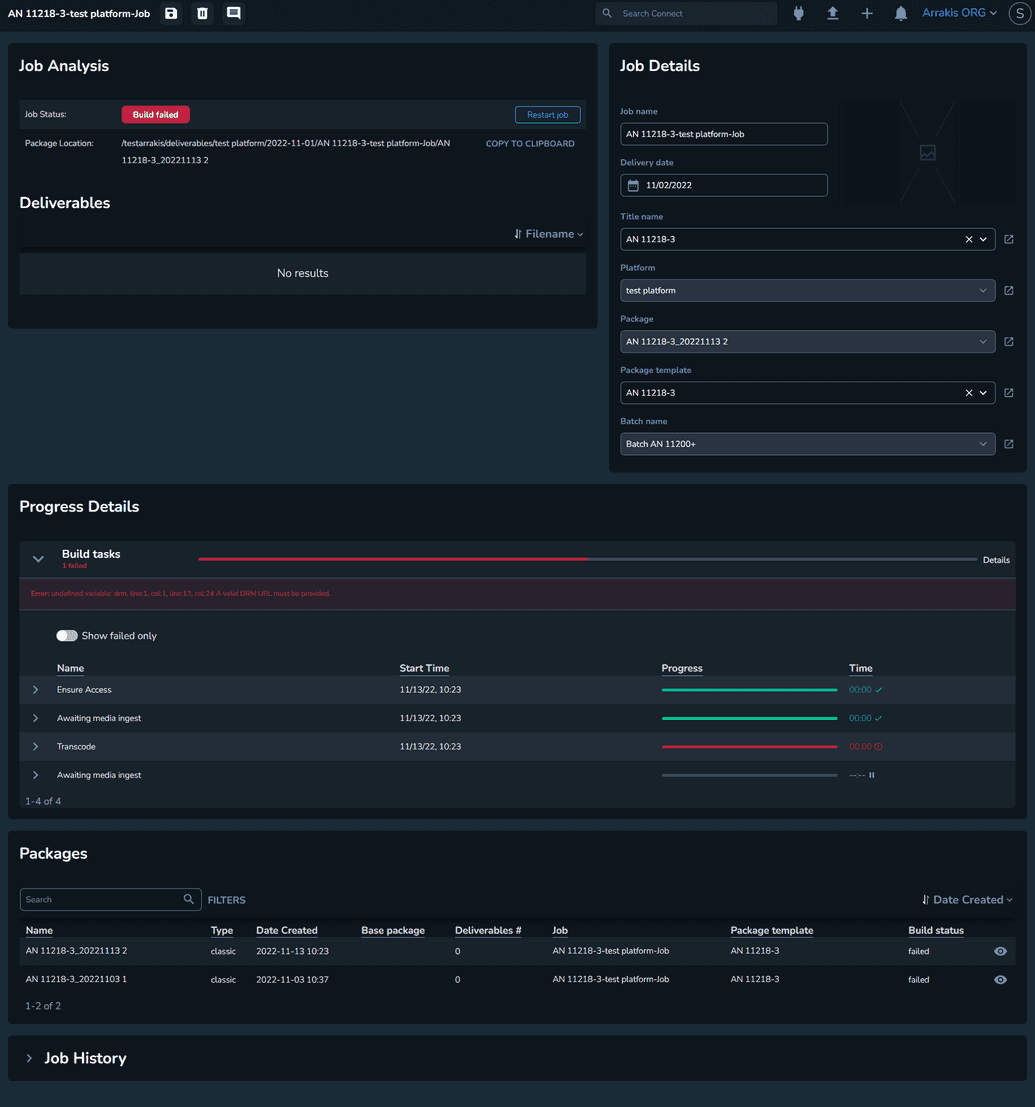Screen dimensions: 1035x1107
Task: Open the notifications bell
Action: [901, 13]
